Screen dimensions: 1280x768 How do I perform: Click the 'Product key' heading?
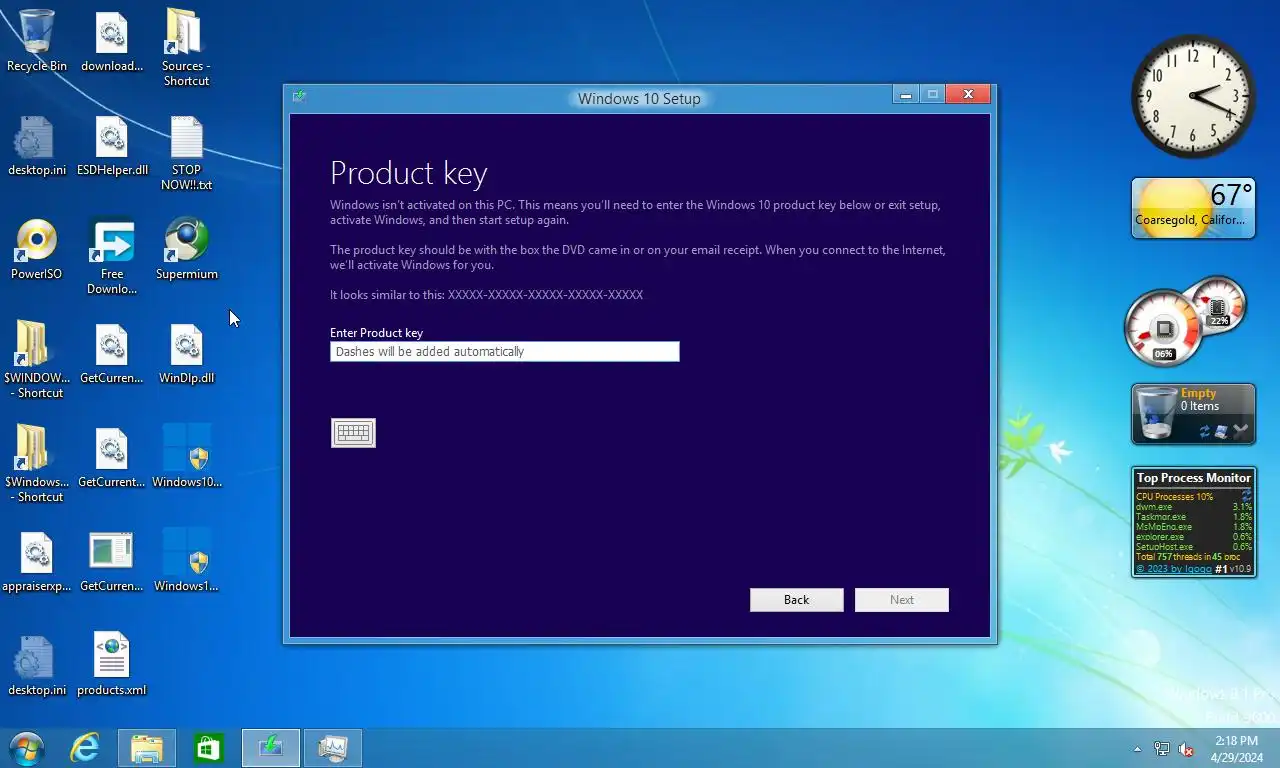pyautogui.click(x=408, y=174)
